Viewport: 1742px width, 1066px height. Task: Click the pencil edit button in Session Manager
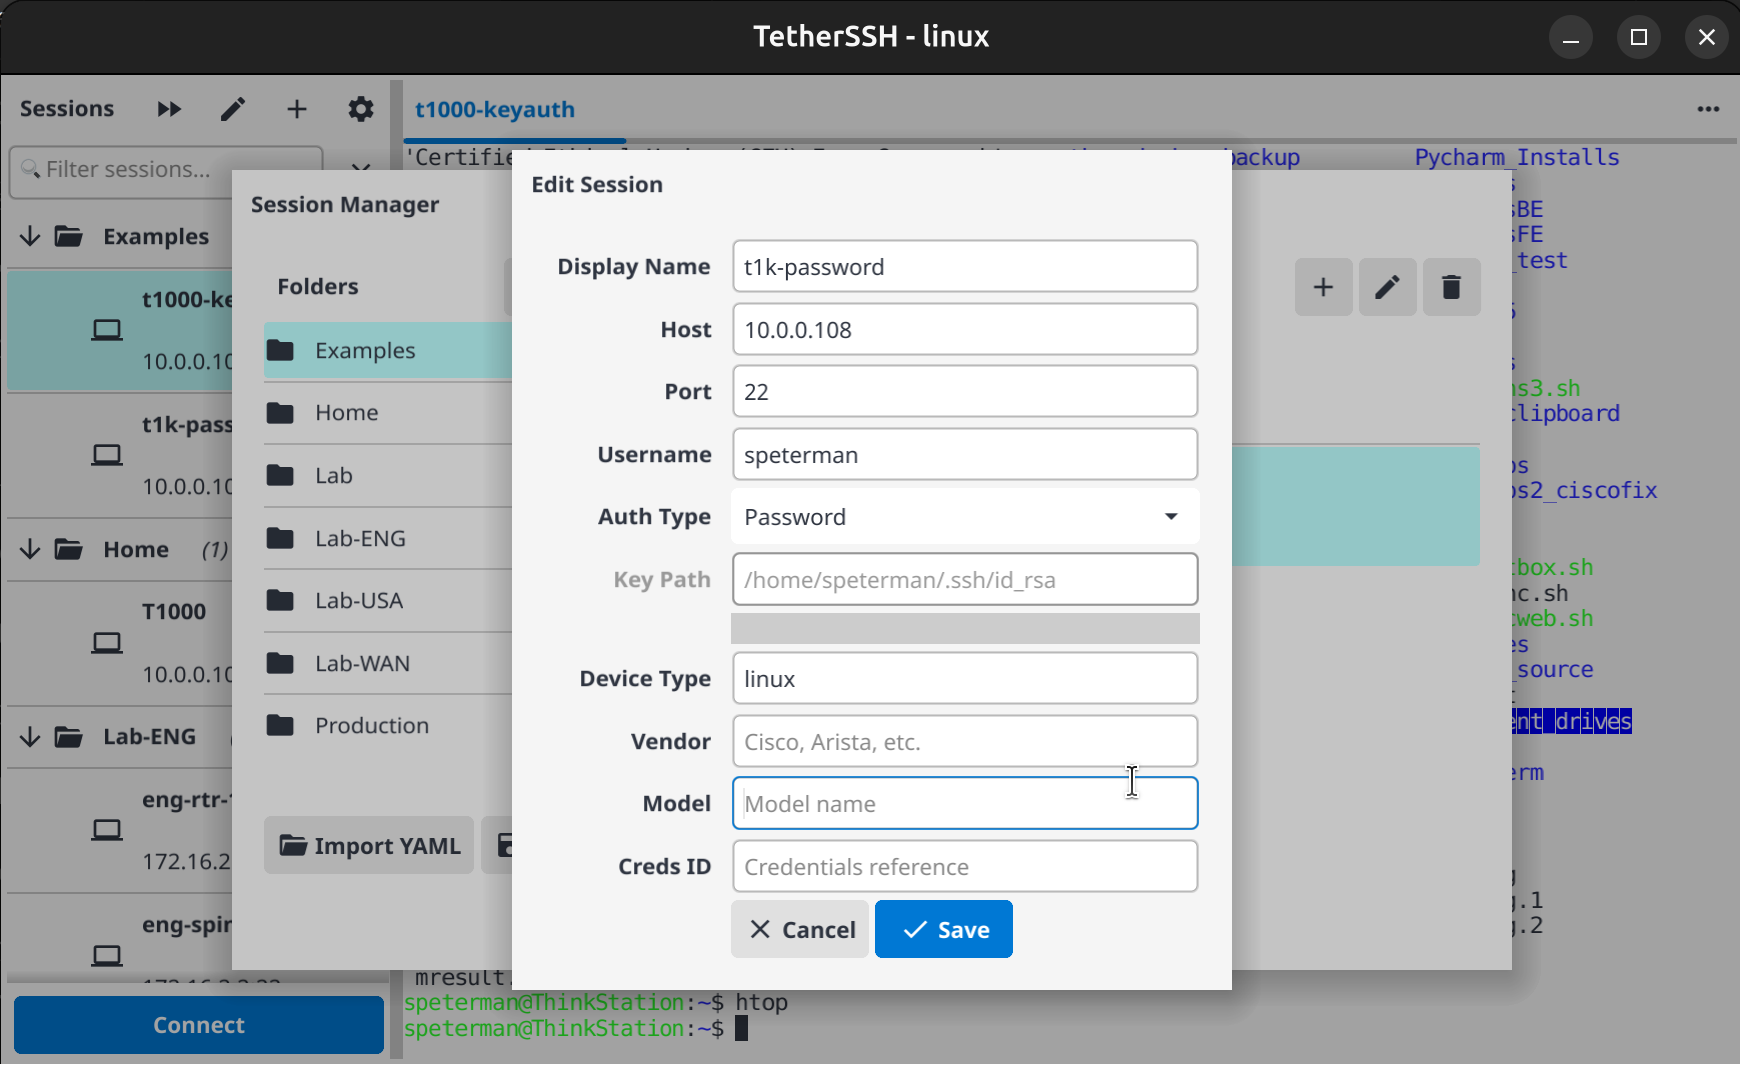[x=1387, y=287]
